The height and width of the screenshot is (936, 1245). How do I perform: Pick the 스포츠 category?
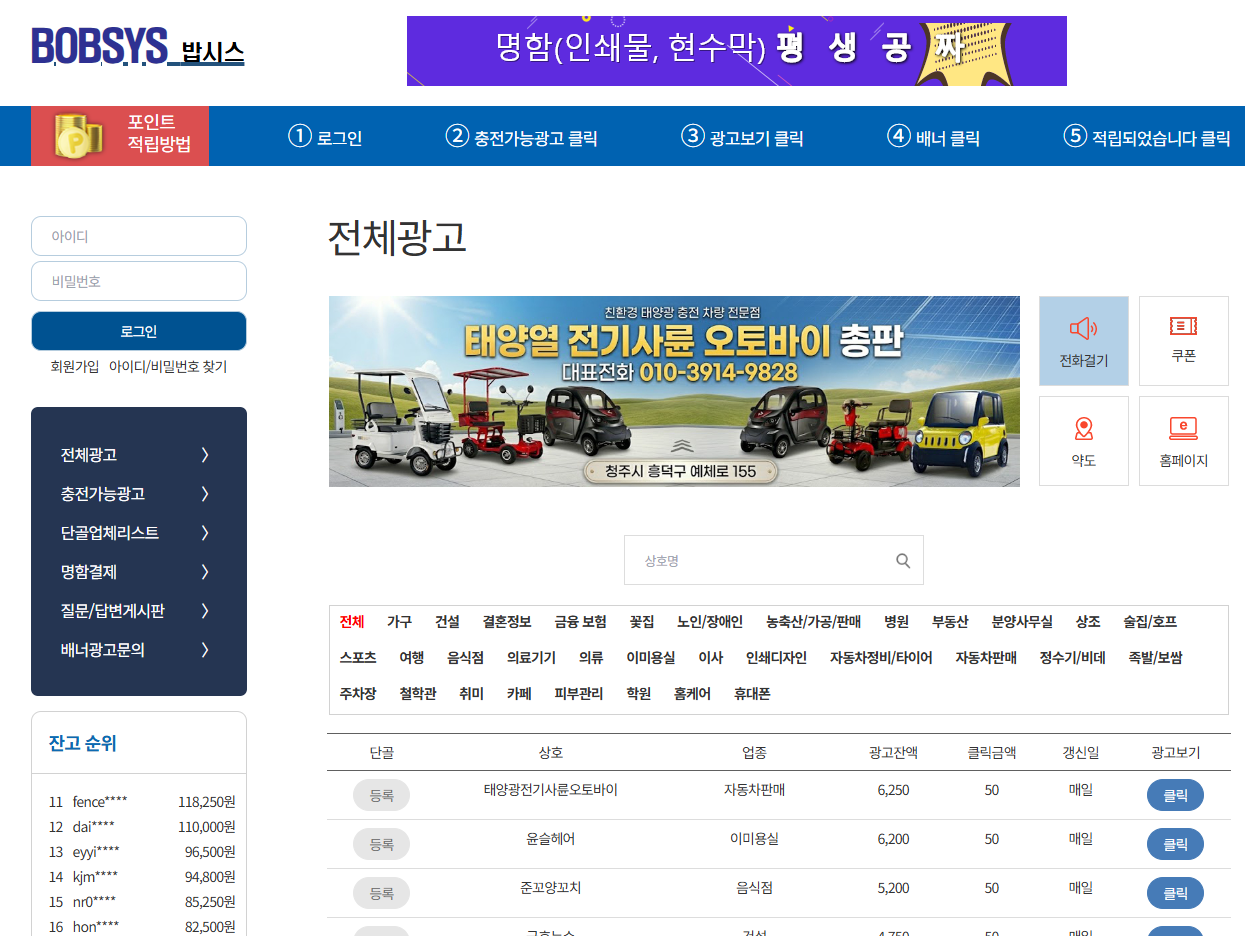point(358,658)
